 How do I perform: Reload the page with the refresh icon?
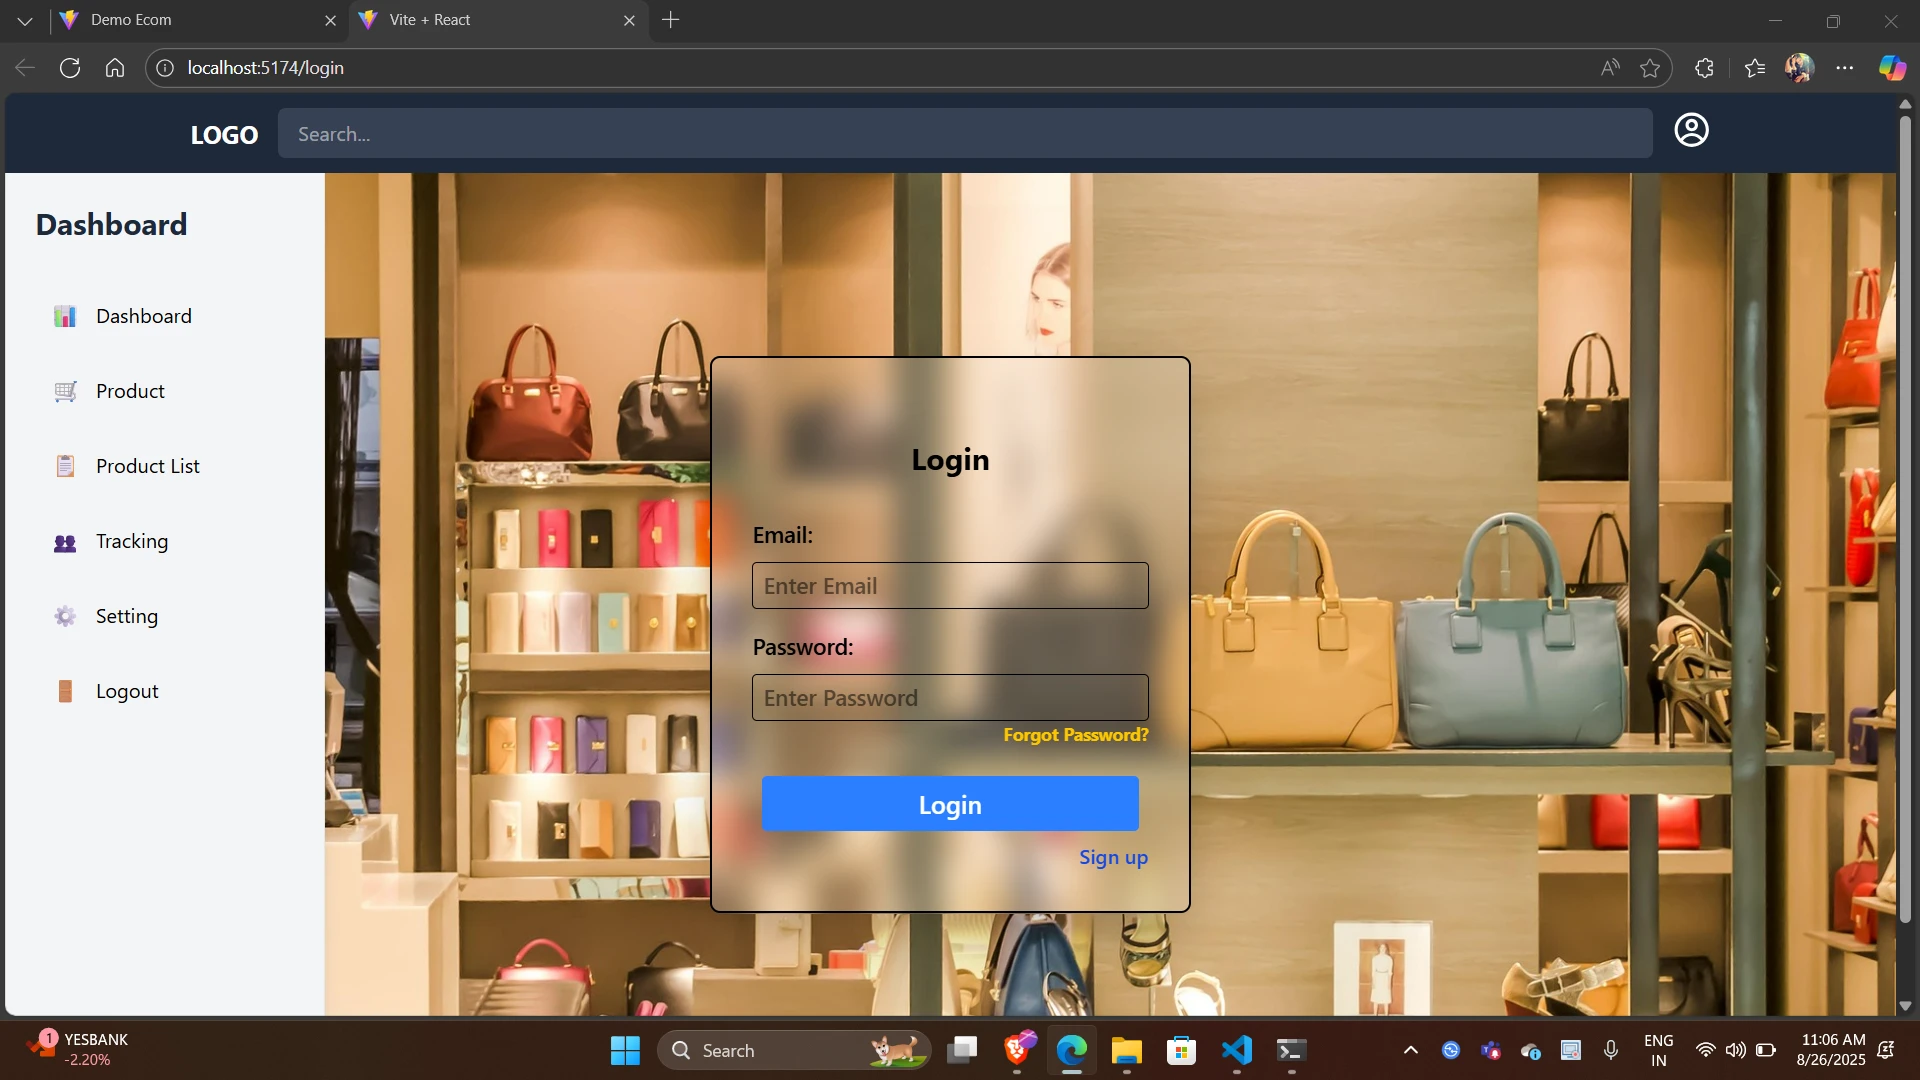point(70,68)
